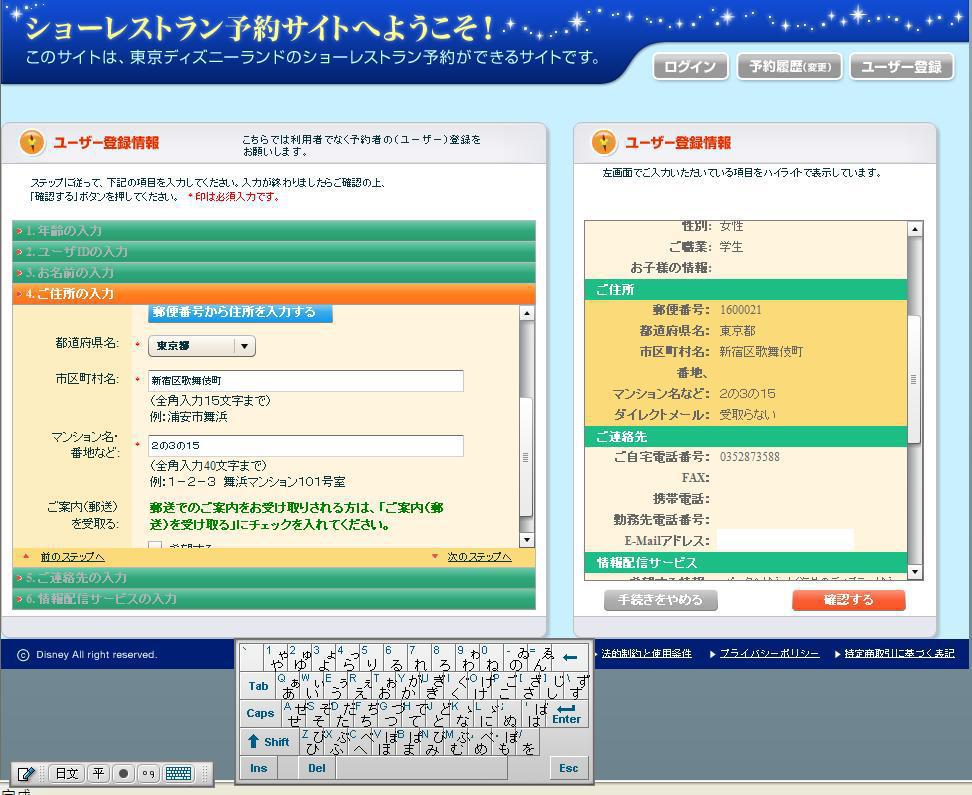Click the Esc key on soft keyboard
The image size is (972, 795).
pos(568,768)
